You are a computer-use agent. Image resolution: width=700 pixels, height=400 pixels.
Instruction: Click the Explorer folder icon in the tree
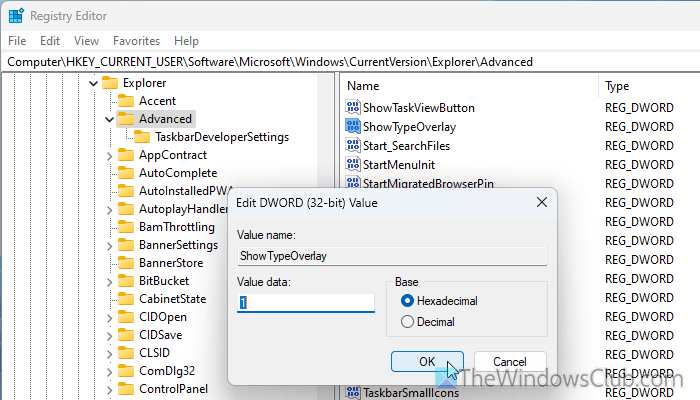pos(110,83)
